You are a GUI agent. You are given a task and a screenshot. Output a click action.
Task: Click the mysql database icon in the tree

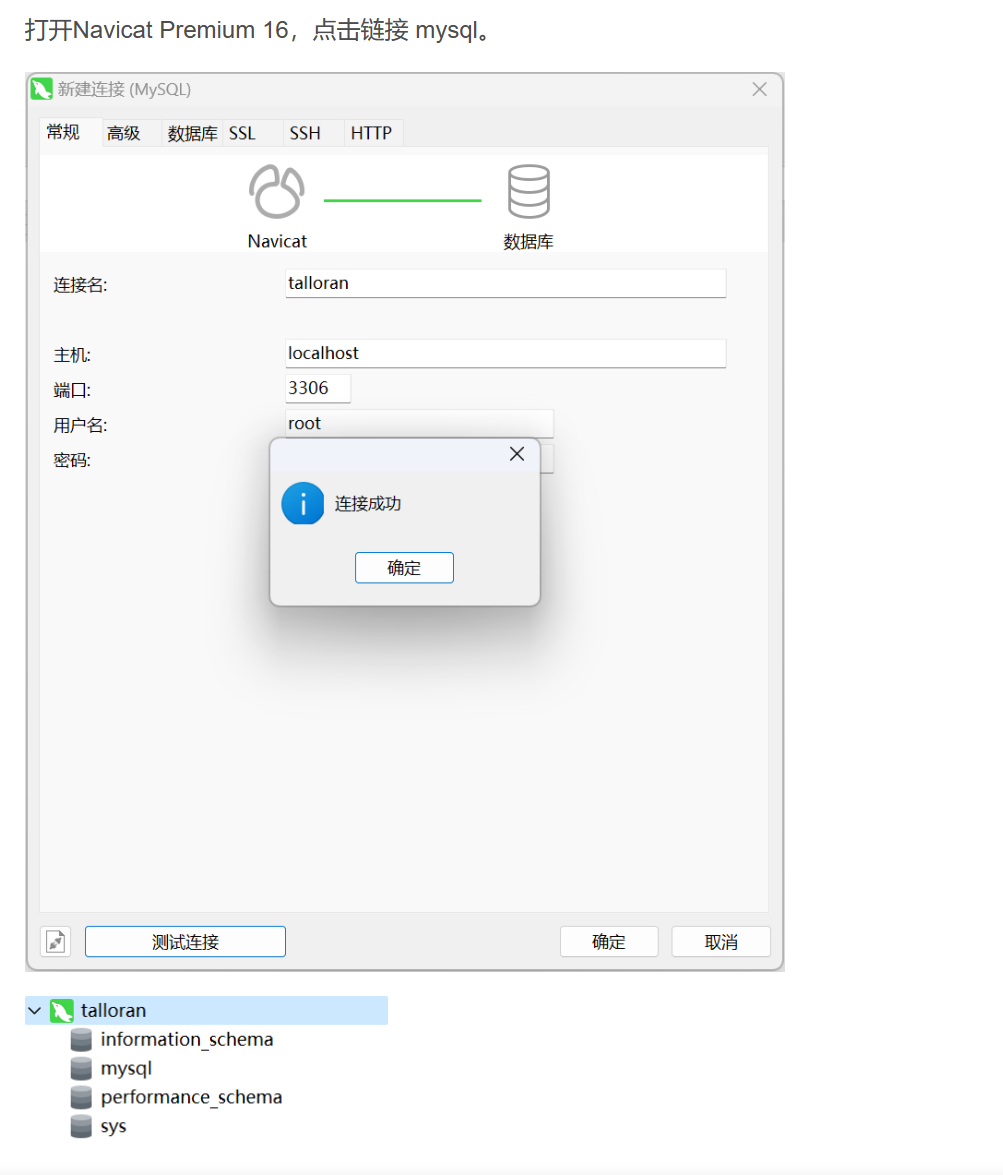point(81,1068)
